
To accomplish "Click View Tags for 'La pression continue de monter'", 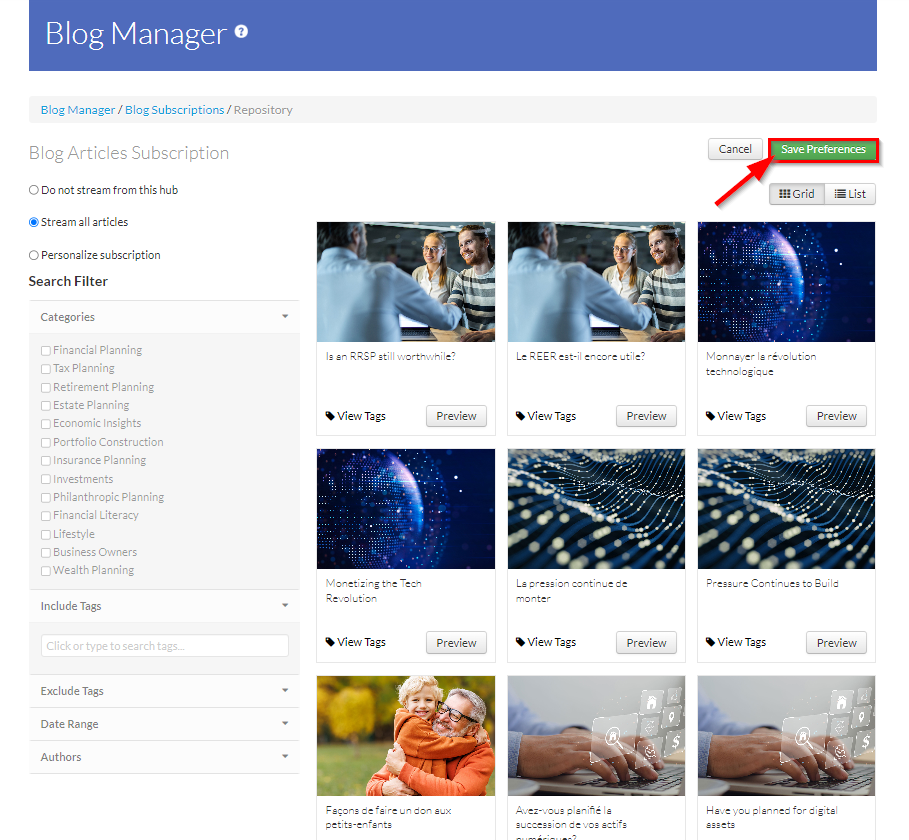I will [546, 642].
